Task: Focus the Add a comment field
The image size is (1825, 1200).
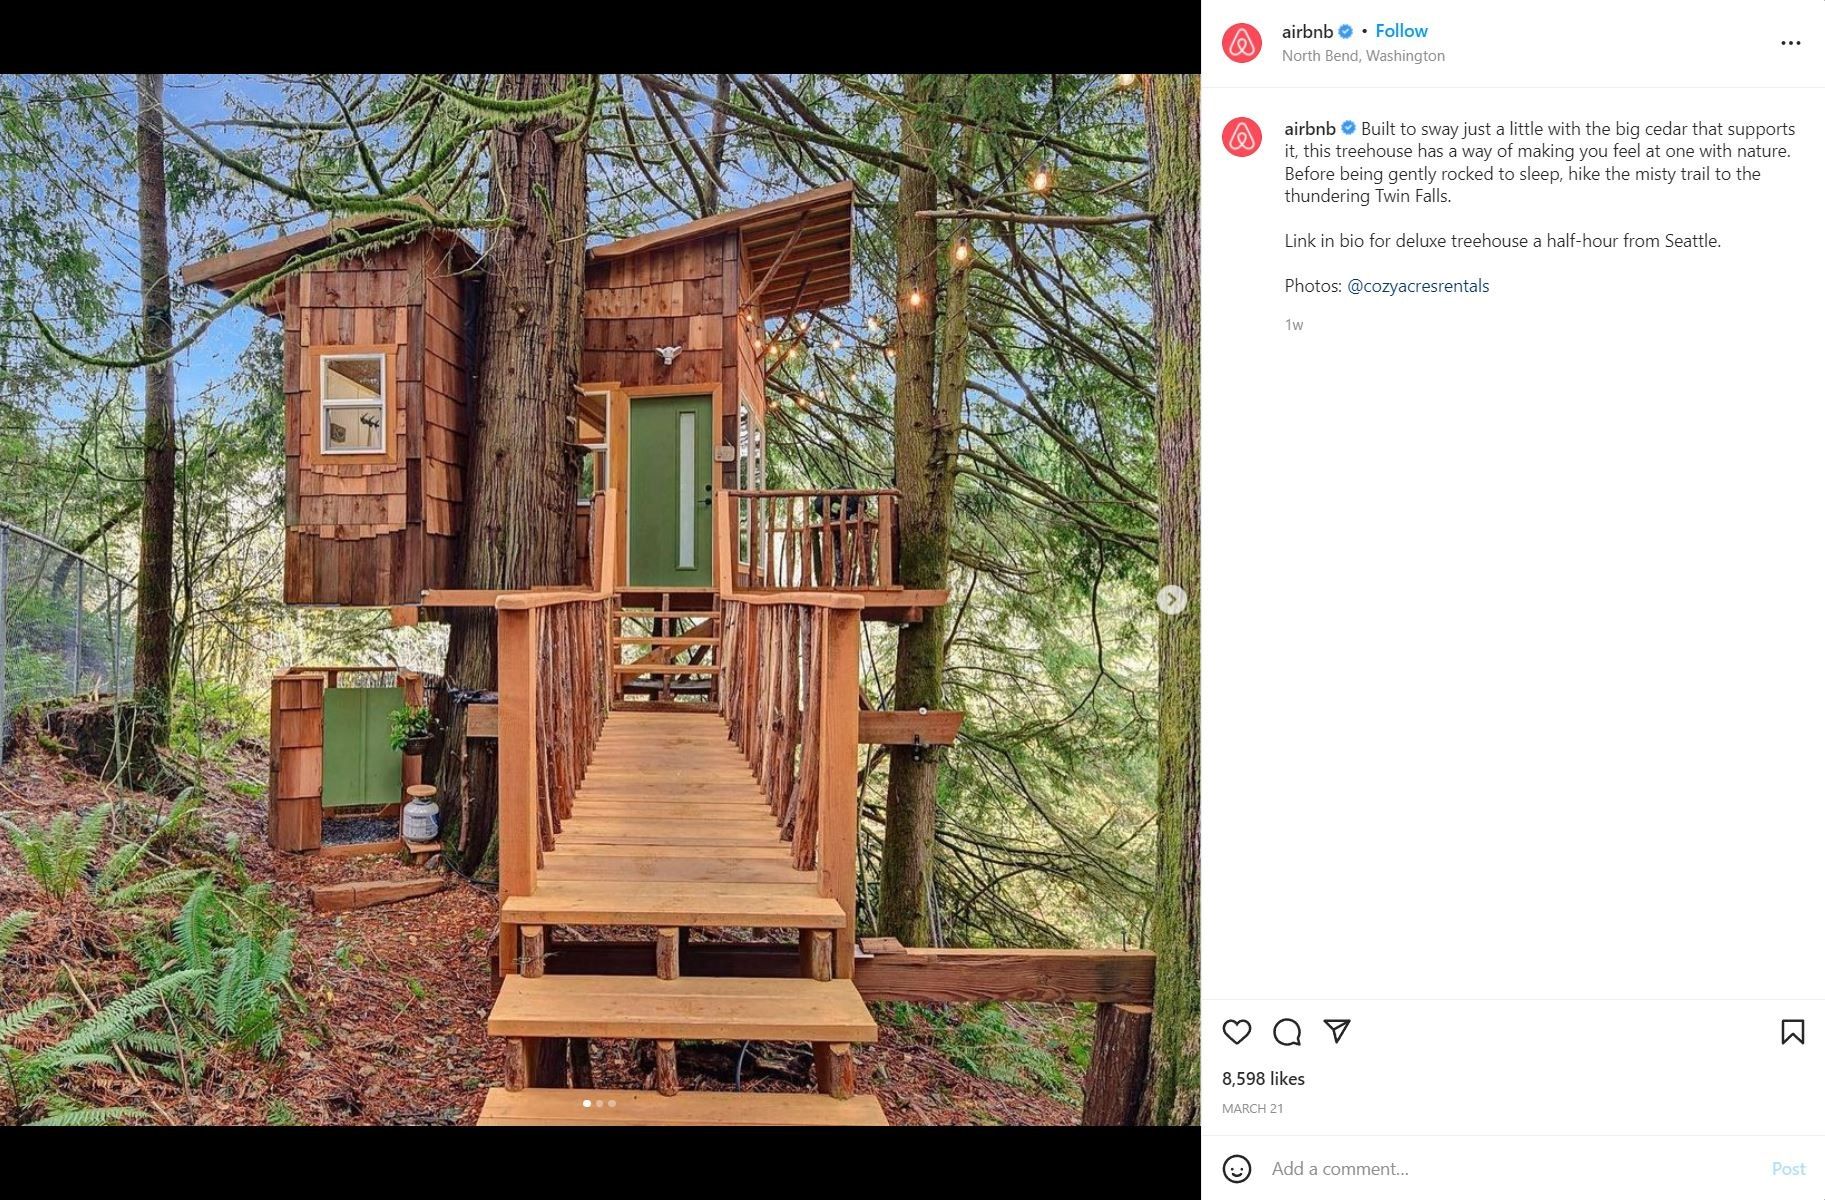Action: pos(1510,1168)
